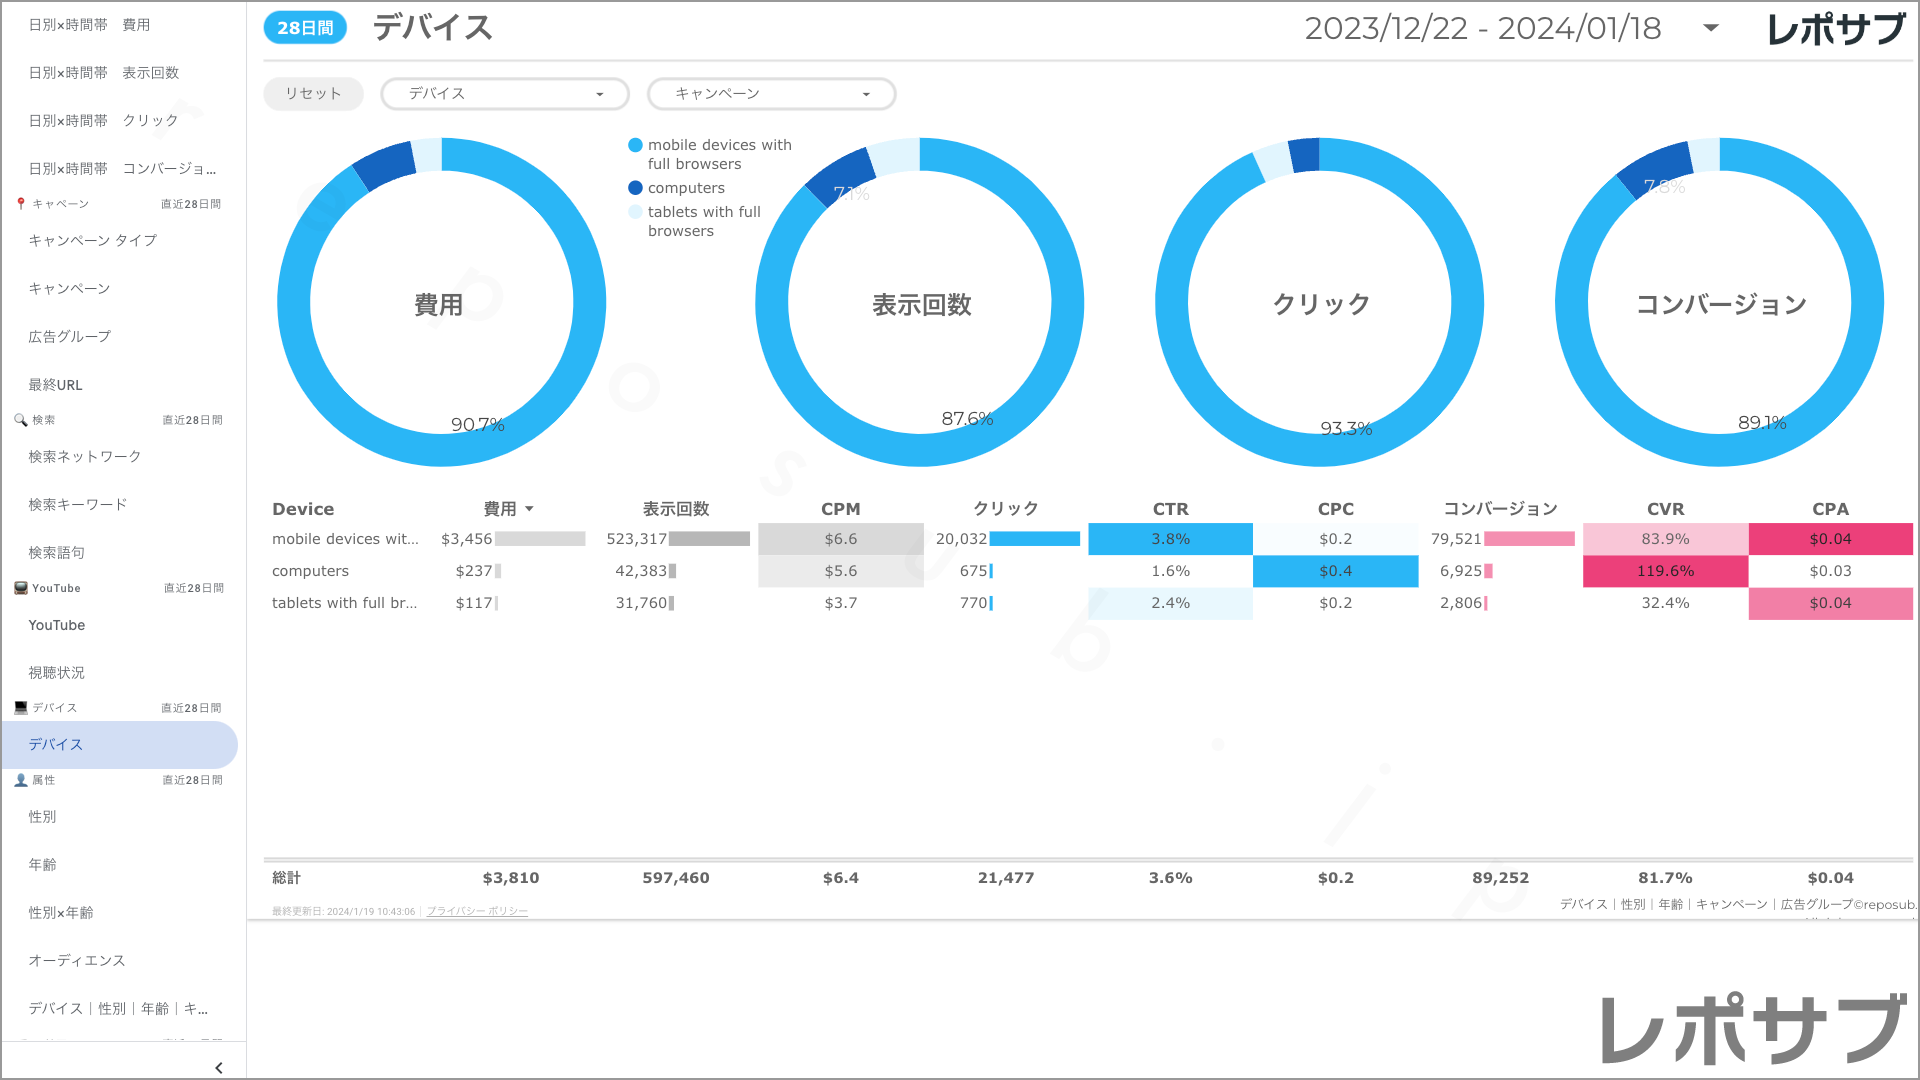Screen dimensions: 1920x1080
Task: Click the YouTube section TV icon
Action: [x=21, y=588]
